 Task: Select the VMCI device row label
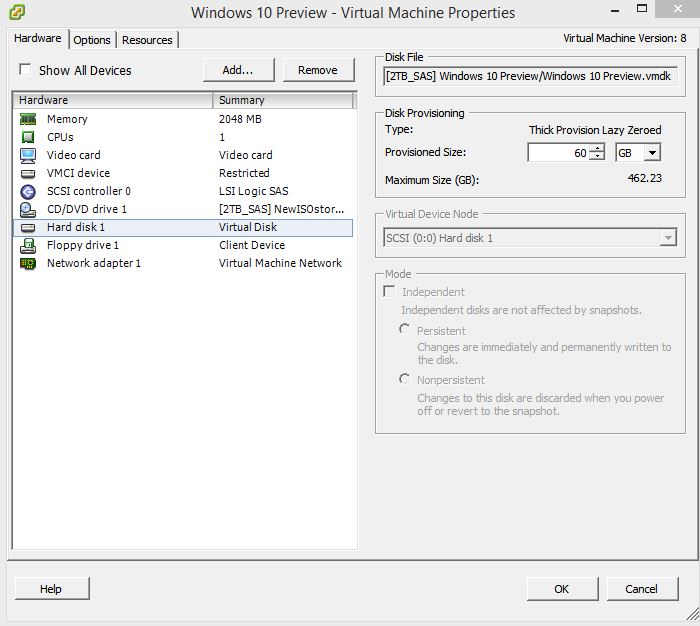[79, 173]
